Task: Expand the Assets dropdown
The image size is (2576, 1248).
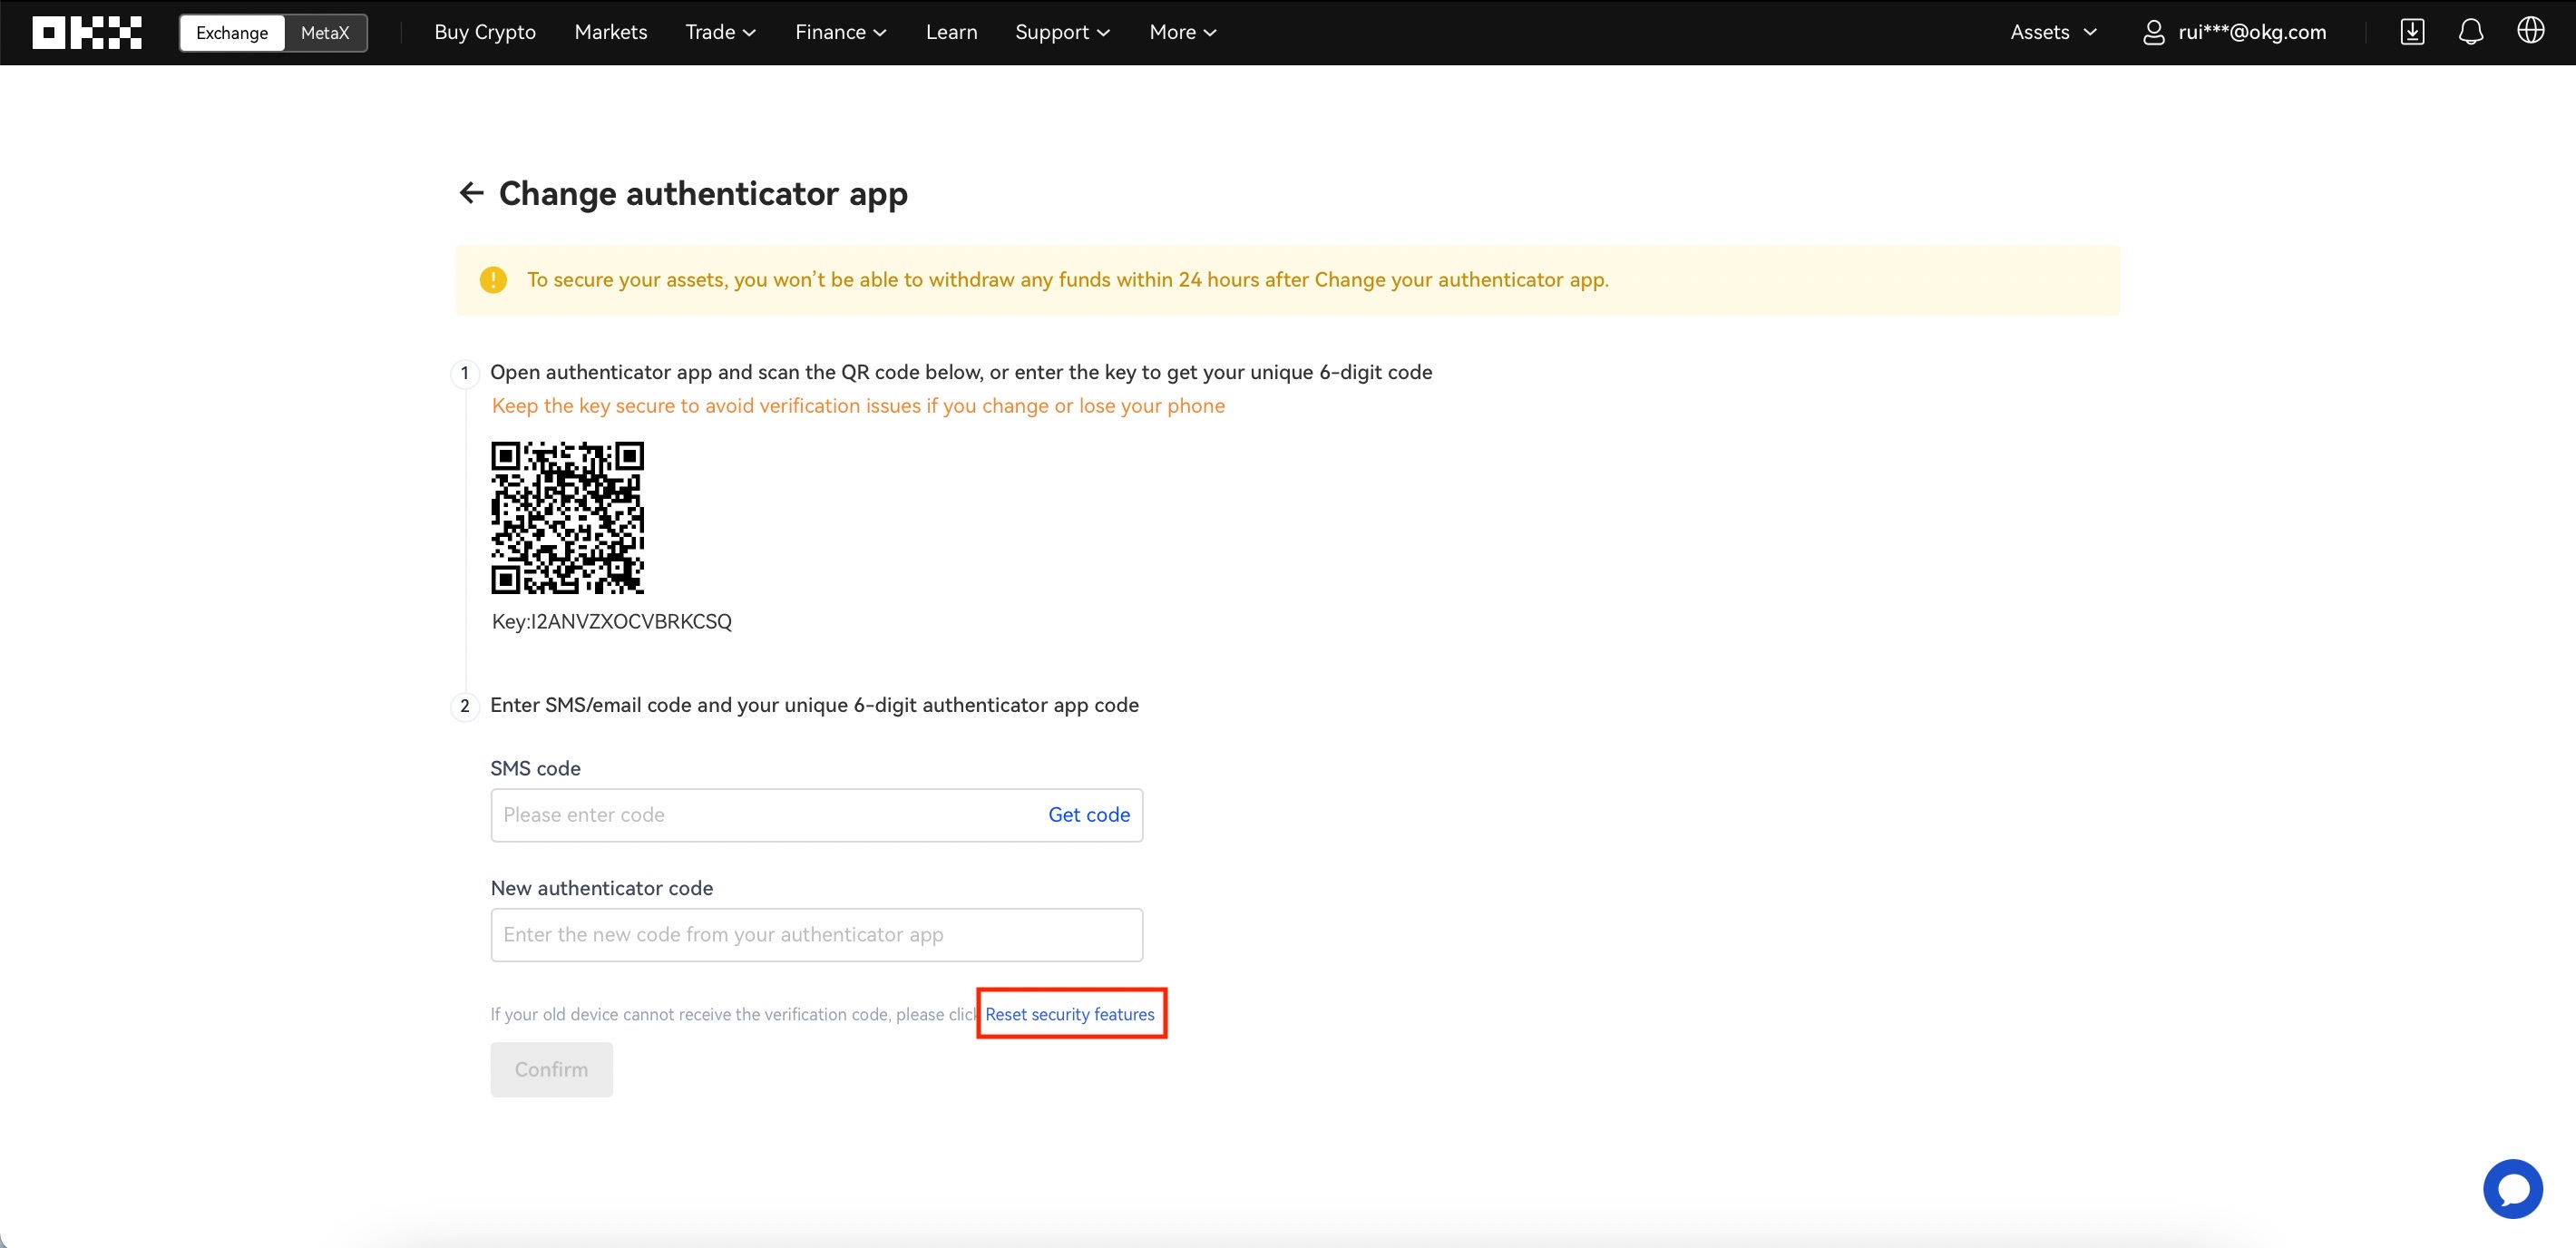Action: pos(2053,32)
